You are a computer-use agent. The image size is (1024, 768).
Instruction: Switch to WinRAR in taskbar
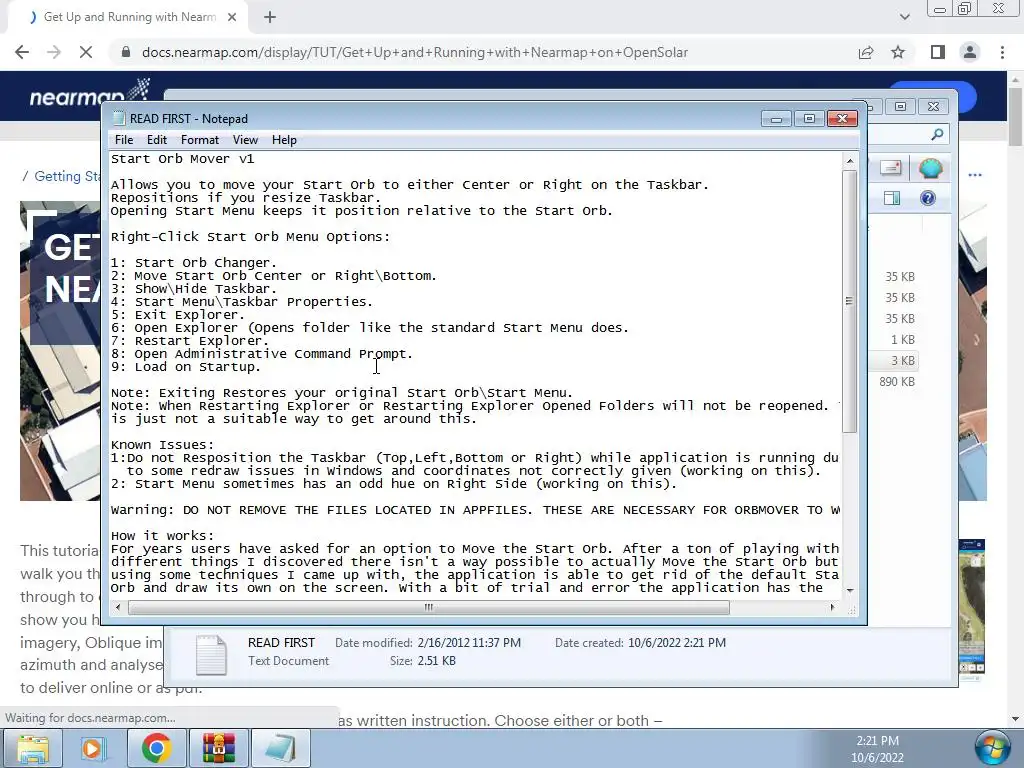point(218,748)
